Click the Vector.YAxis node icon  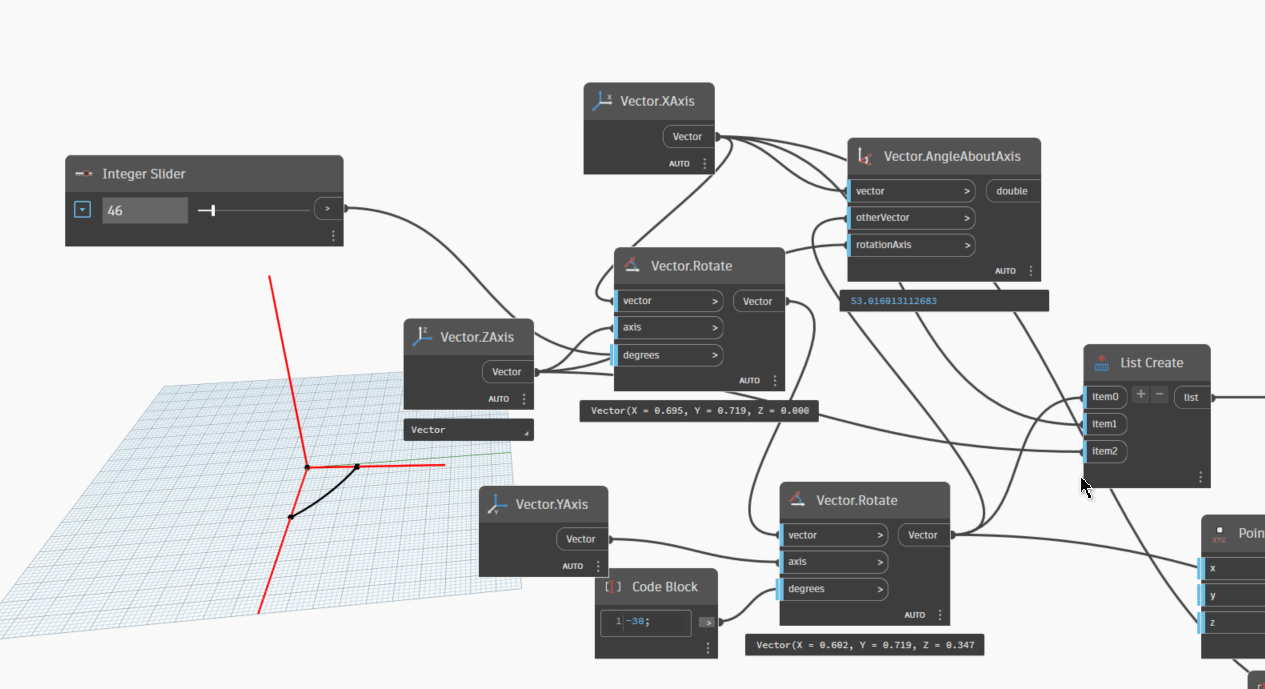pyautogui.click(x=498, y=505)
